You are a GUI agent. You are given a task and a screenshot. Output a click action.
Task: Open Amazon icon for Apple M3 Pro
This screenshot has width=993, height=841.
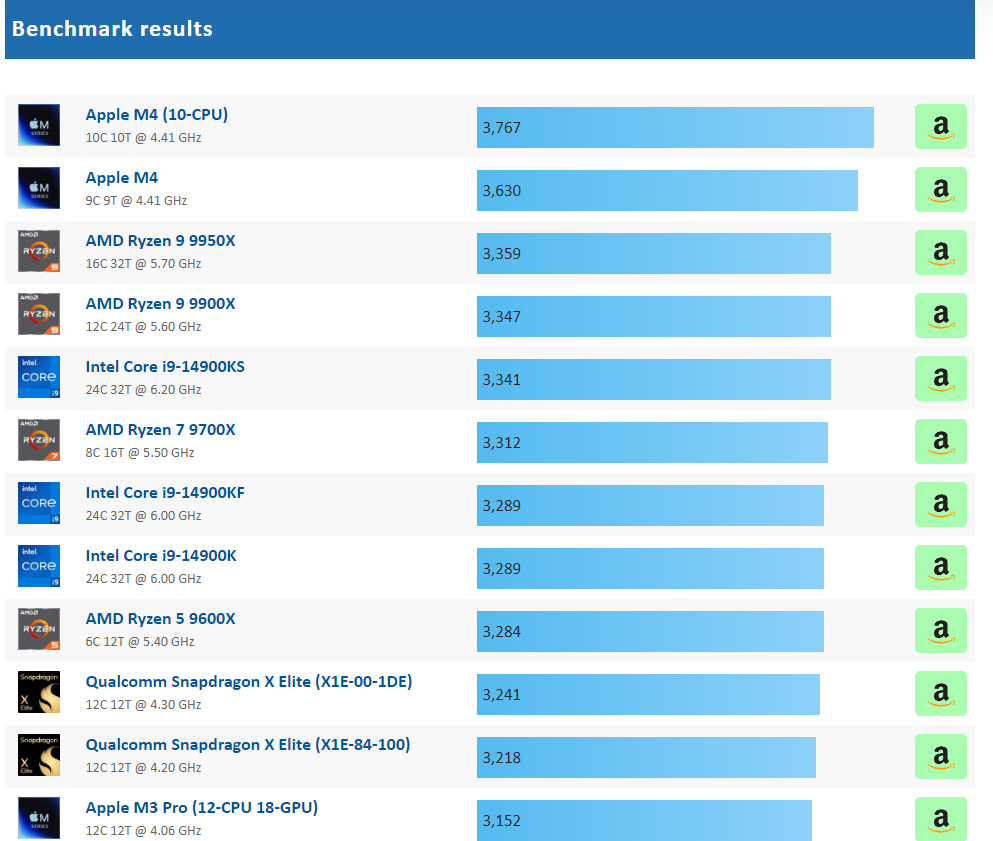(x=940, y=819)
